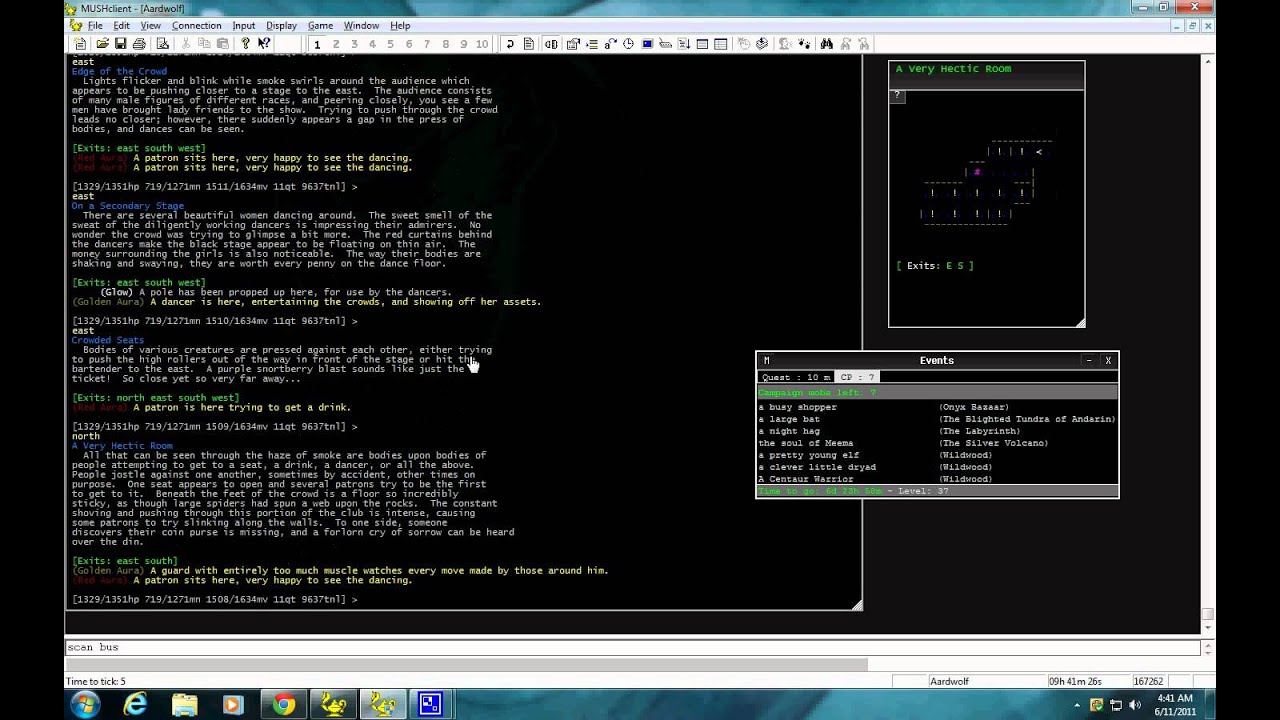Image resolution: width=1280 pixels, height=720 pixels.
Task: Click the binoculars Find icon
Action: tap(826, 44)
